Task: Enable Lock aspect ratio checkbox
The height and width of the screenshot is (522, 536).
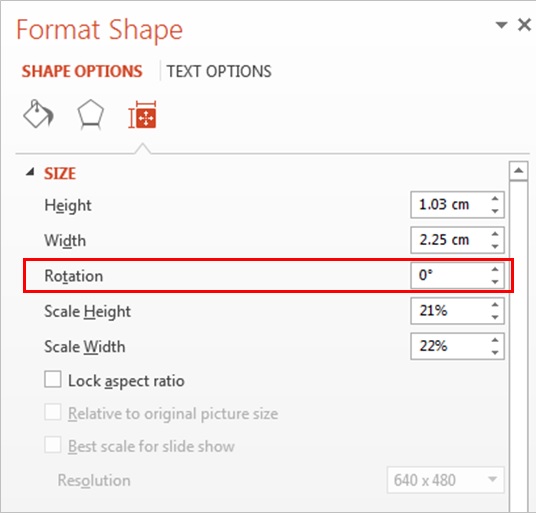Action: [x=53, y=379]
